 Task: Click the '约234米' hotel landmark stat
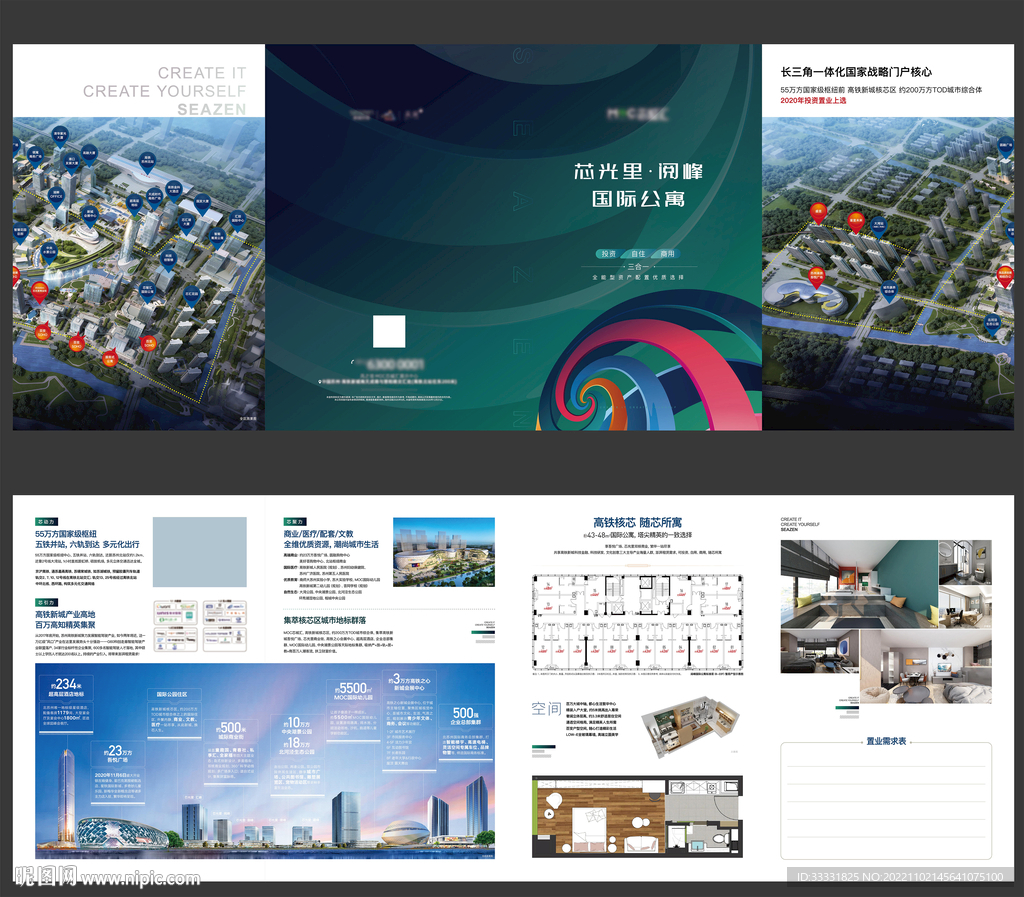(67, 686)
